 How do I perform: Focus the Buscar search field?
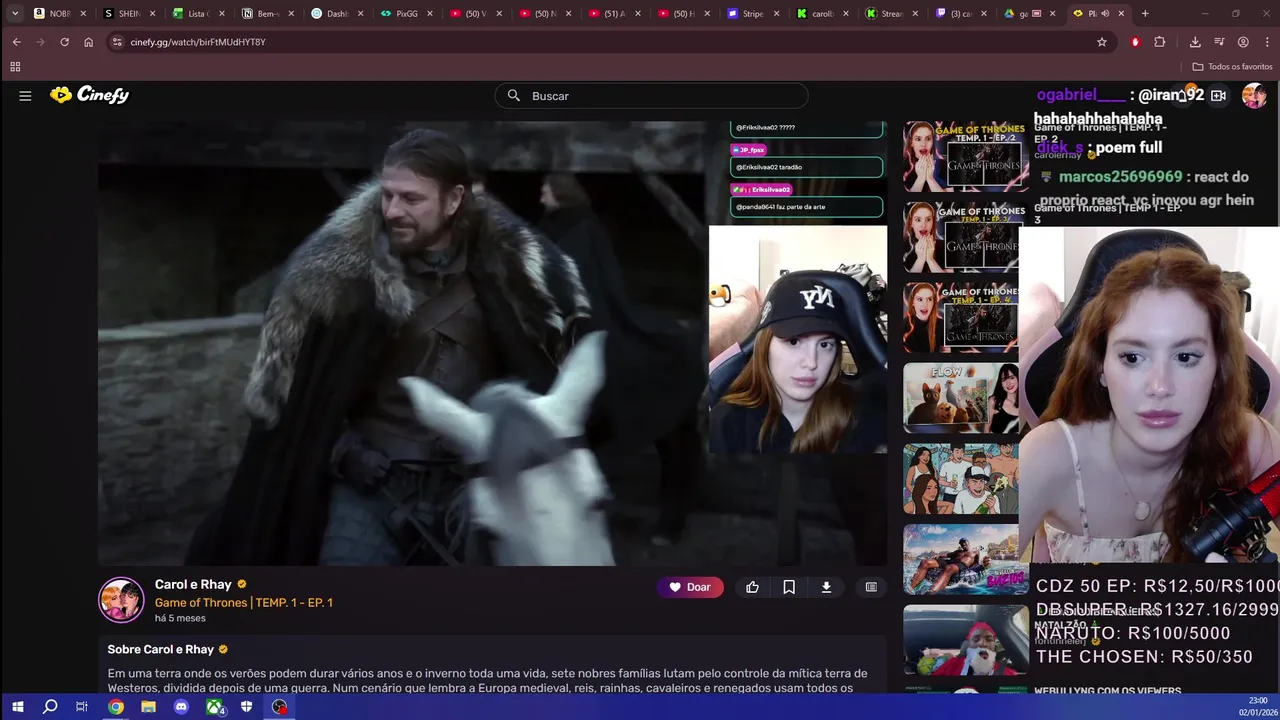(651, 95)
